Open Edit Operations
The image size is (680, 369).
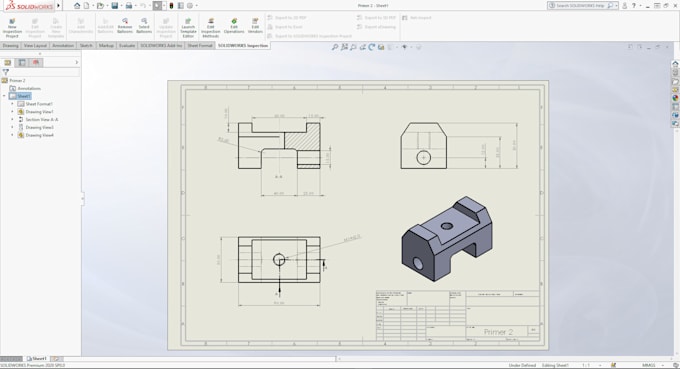tap(234, 26)
